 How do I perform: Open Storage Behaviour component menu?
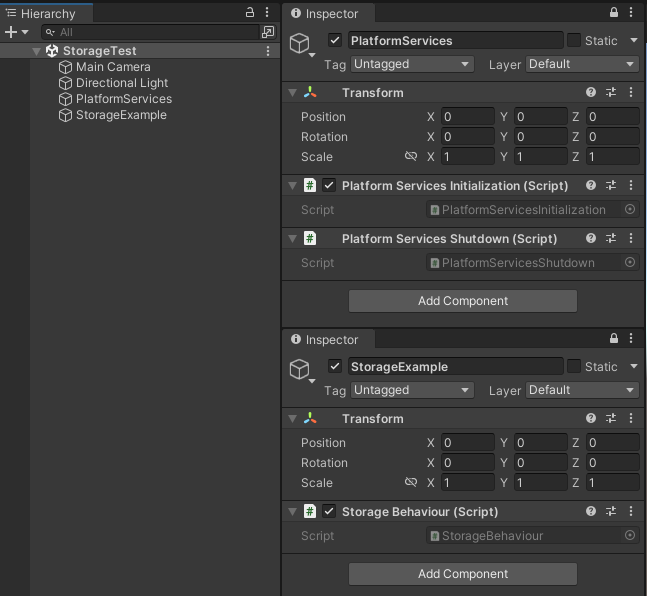pos(631,511)
